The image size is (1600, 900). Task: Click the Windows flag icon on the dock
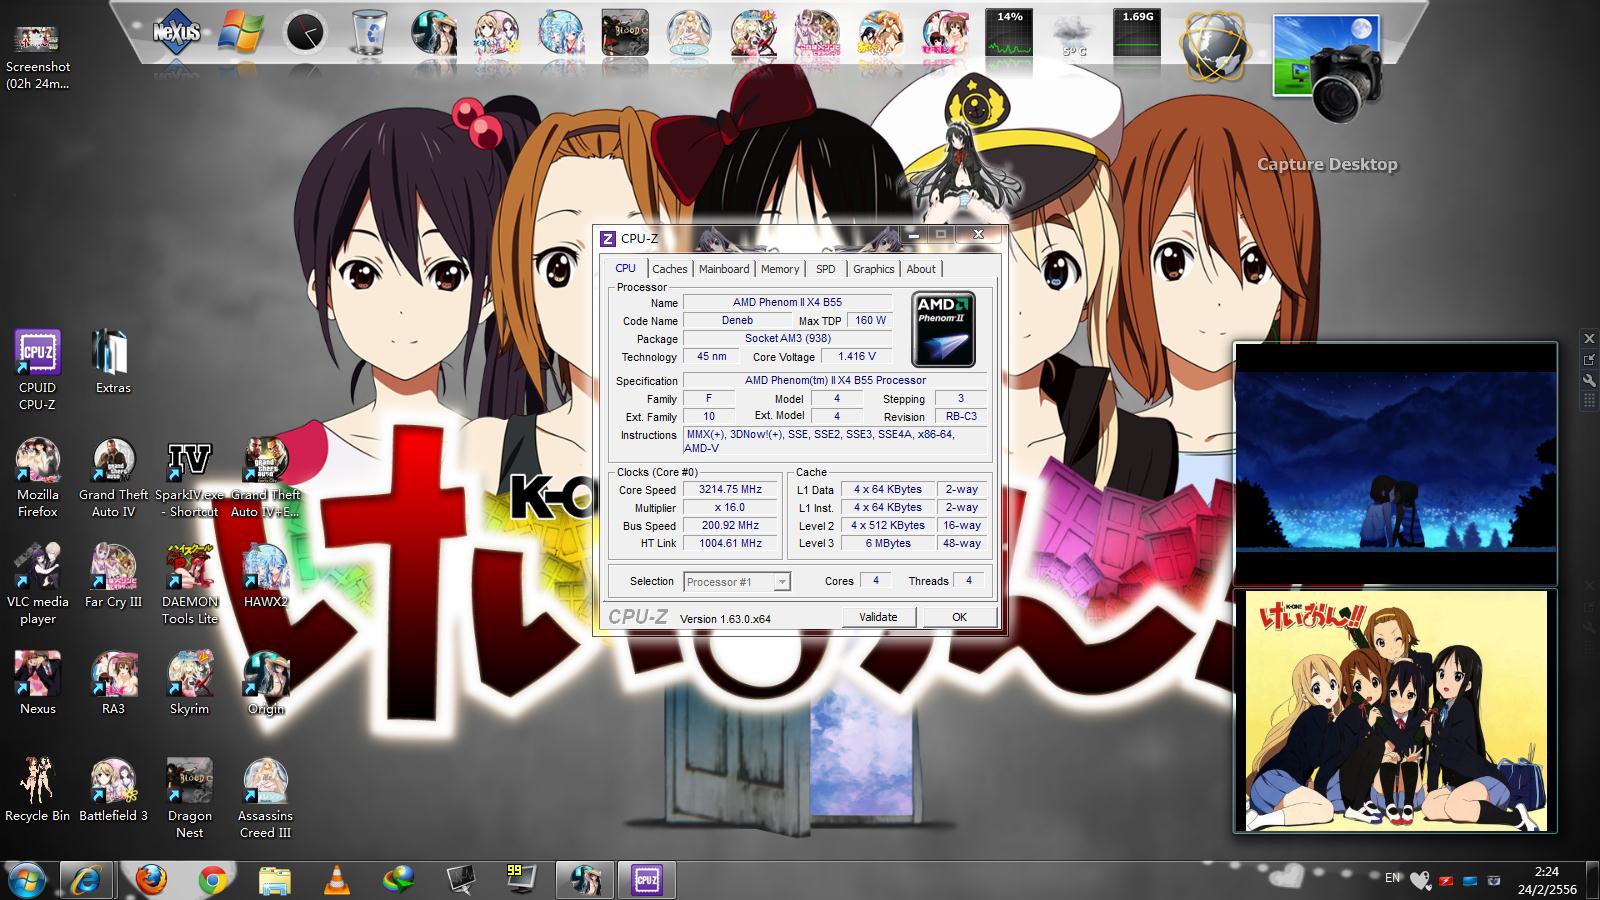point(243,33)
